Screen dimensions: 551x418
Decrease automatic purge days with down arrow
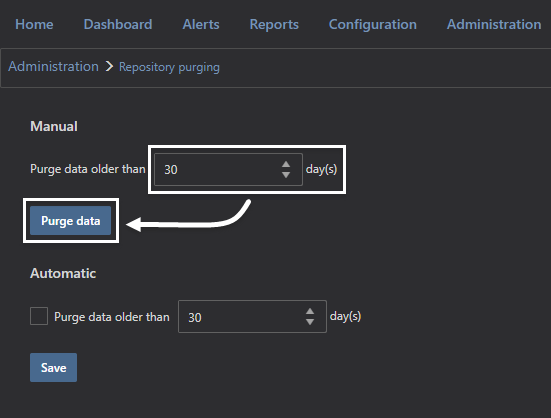(310, 322)
